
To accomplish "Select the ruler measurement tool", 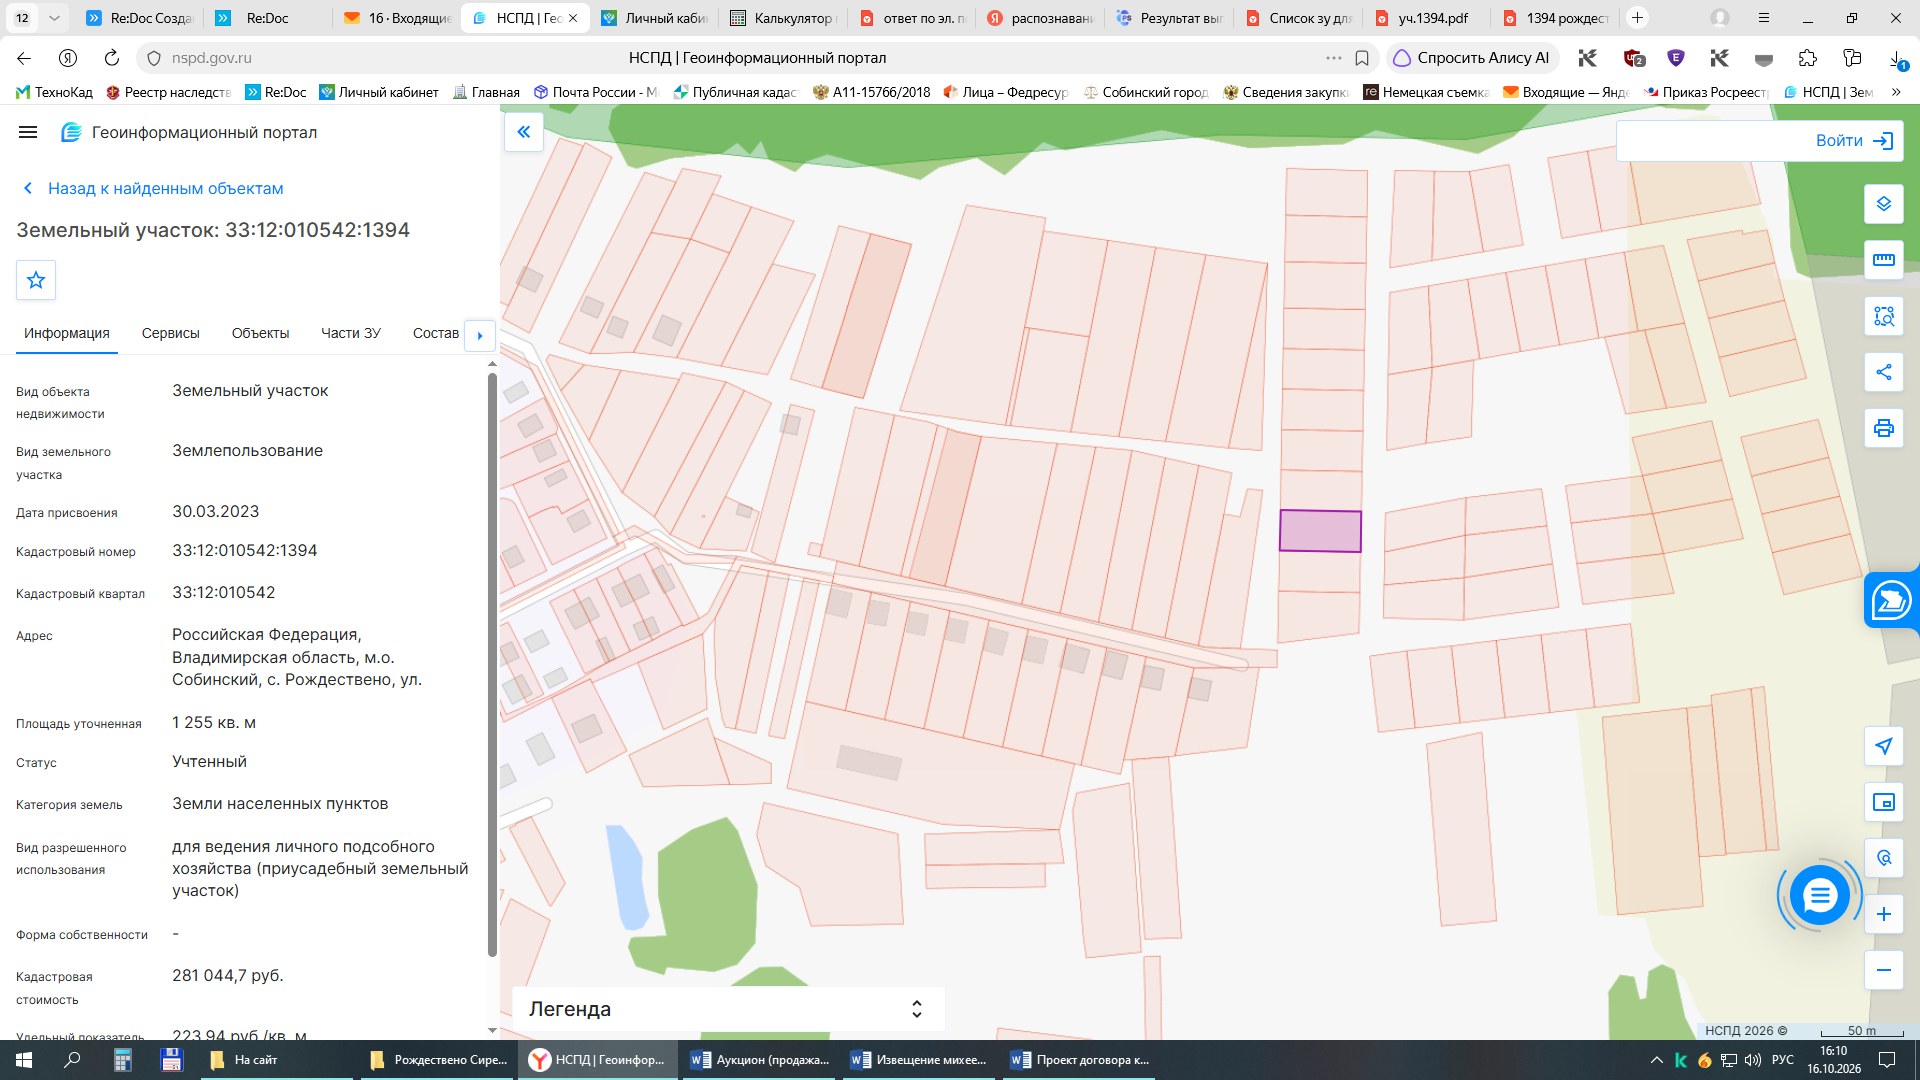I will (x=1884, y=260).
